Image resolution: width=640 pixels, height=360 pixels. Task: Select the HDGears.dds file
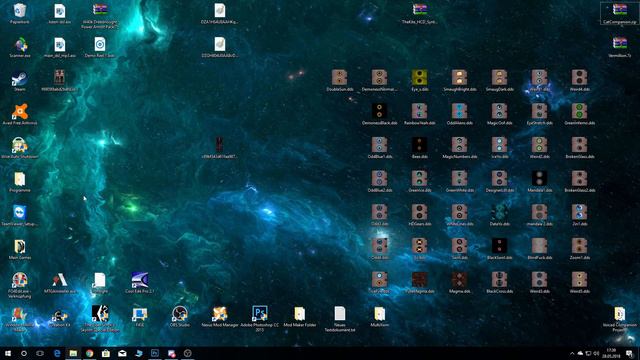click(420, 215)
